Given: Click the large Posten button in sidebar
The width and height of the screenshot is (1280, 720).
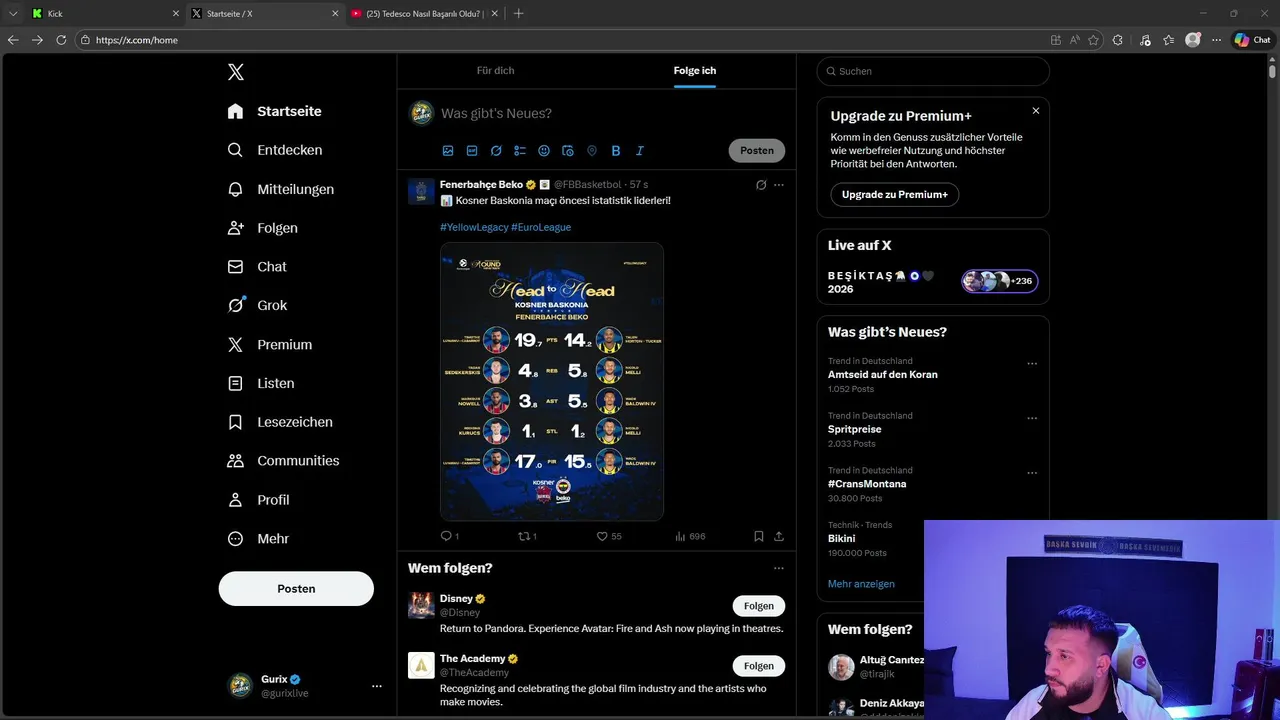Looking at the screenshot, I should point(296,589).
